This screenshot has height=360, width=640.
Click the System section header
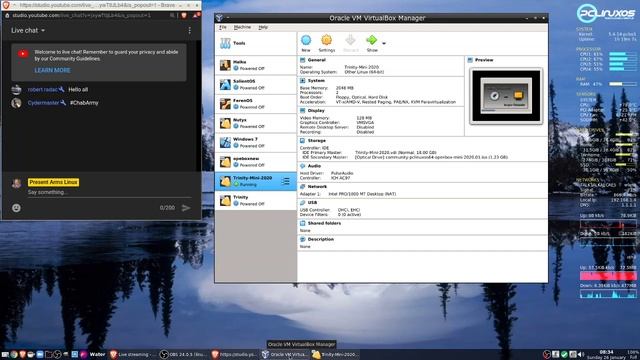click(x=316, y=81)
